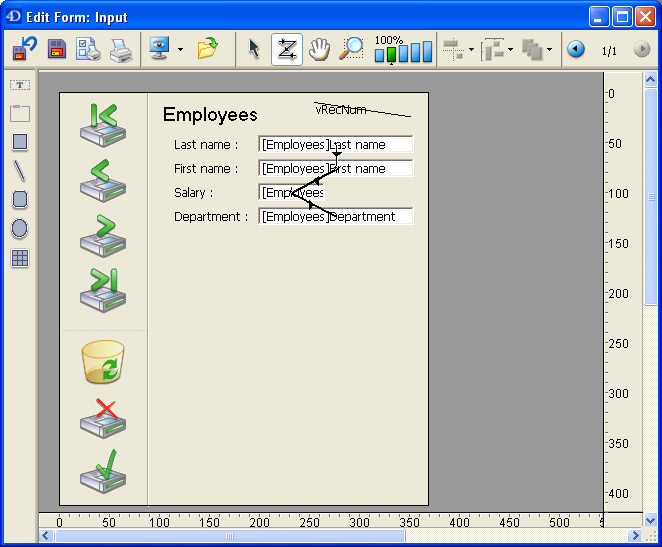662x547 pixels.
Task: Select the hand move tool
Action: (319, 49)
